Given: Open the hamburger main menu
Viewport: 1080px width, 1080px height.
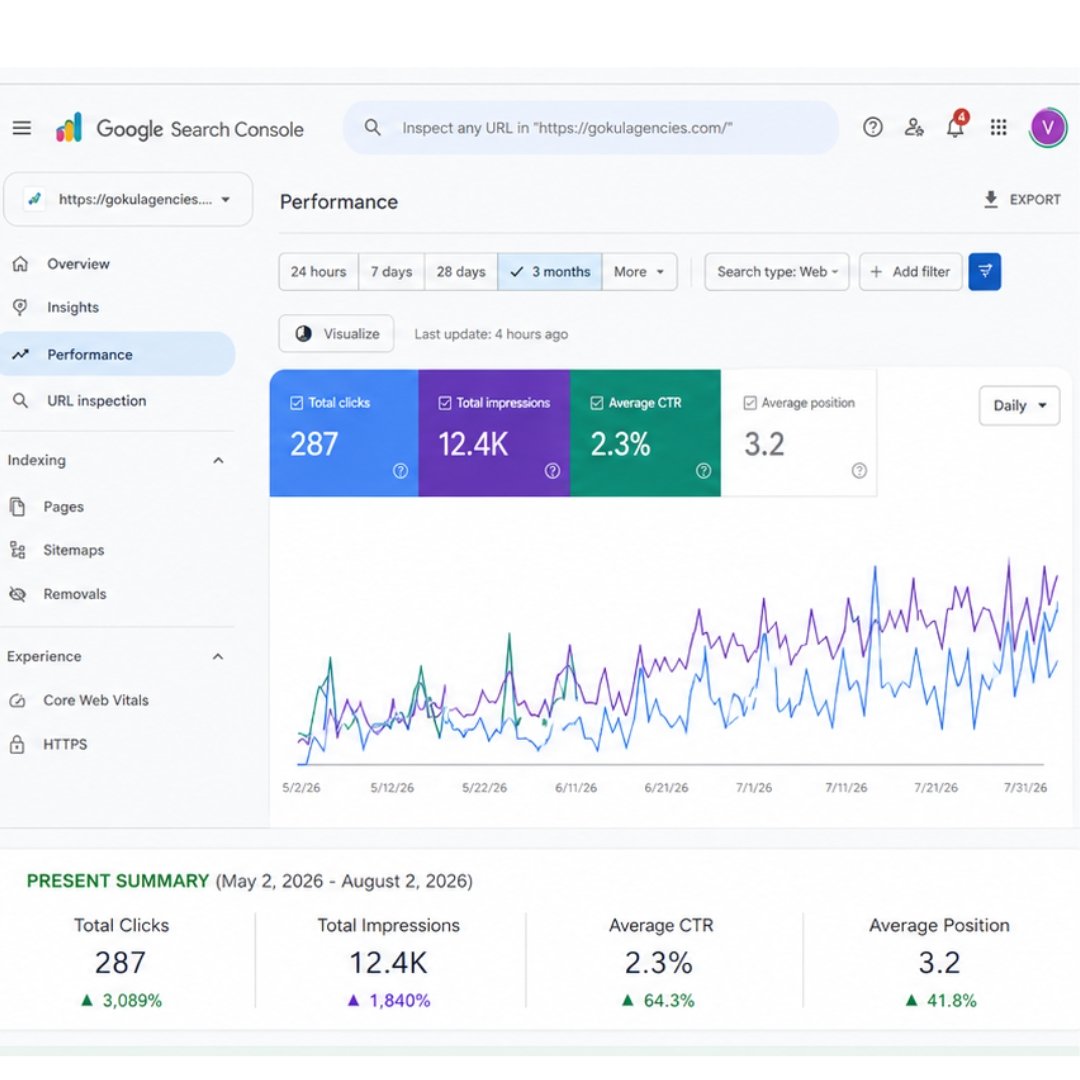Looking at the screenshot, I should point(21,127).
